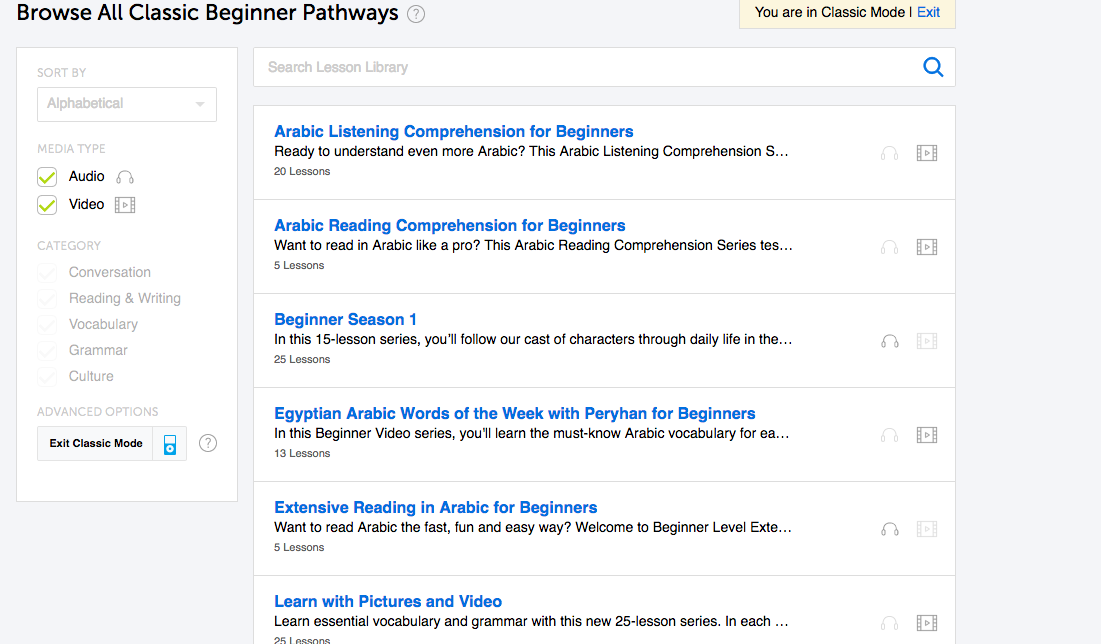Click headphones icon for Extensive Reading in Arabic
This screenshot has height=644, width=1101.
pos(890,530)
